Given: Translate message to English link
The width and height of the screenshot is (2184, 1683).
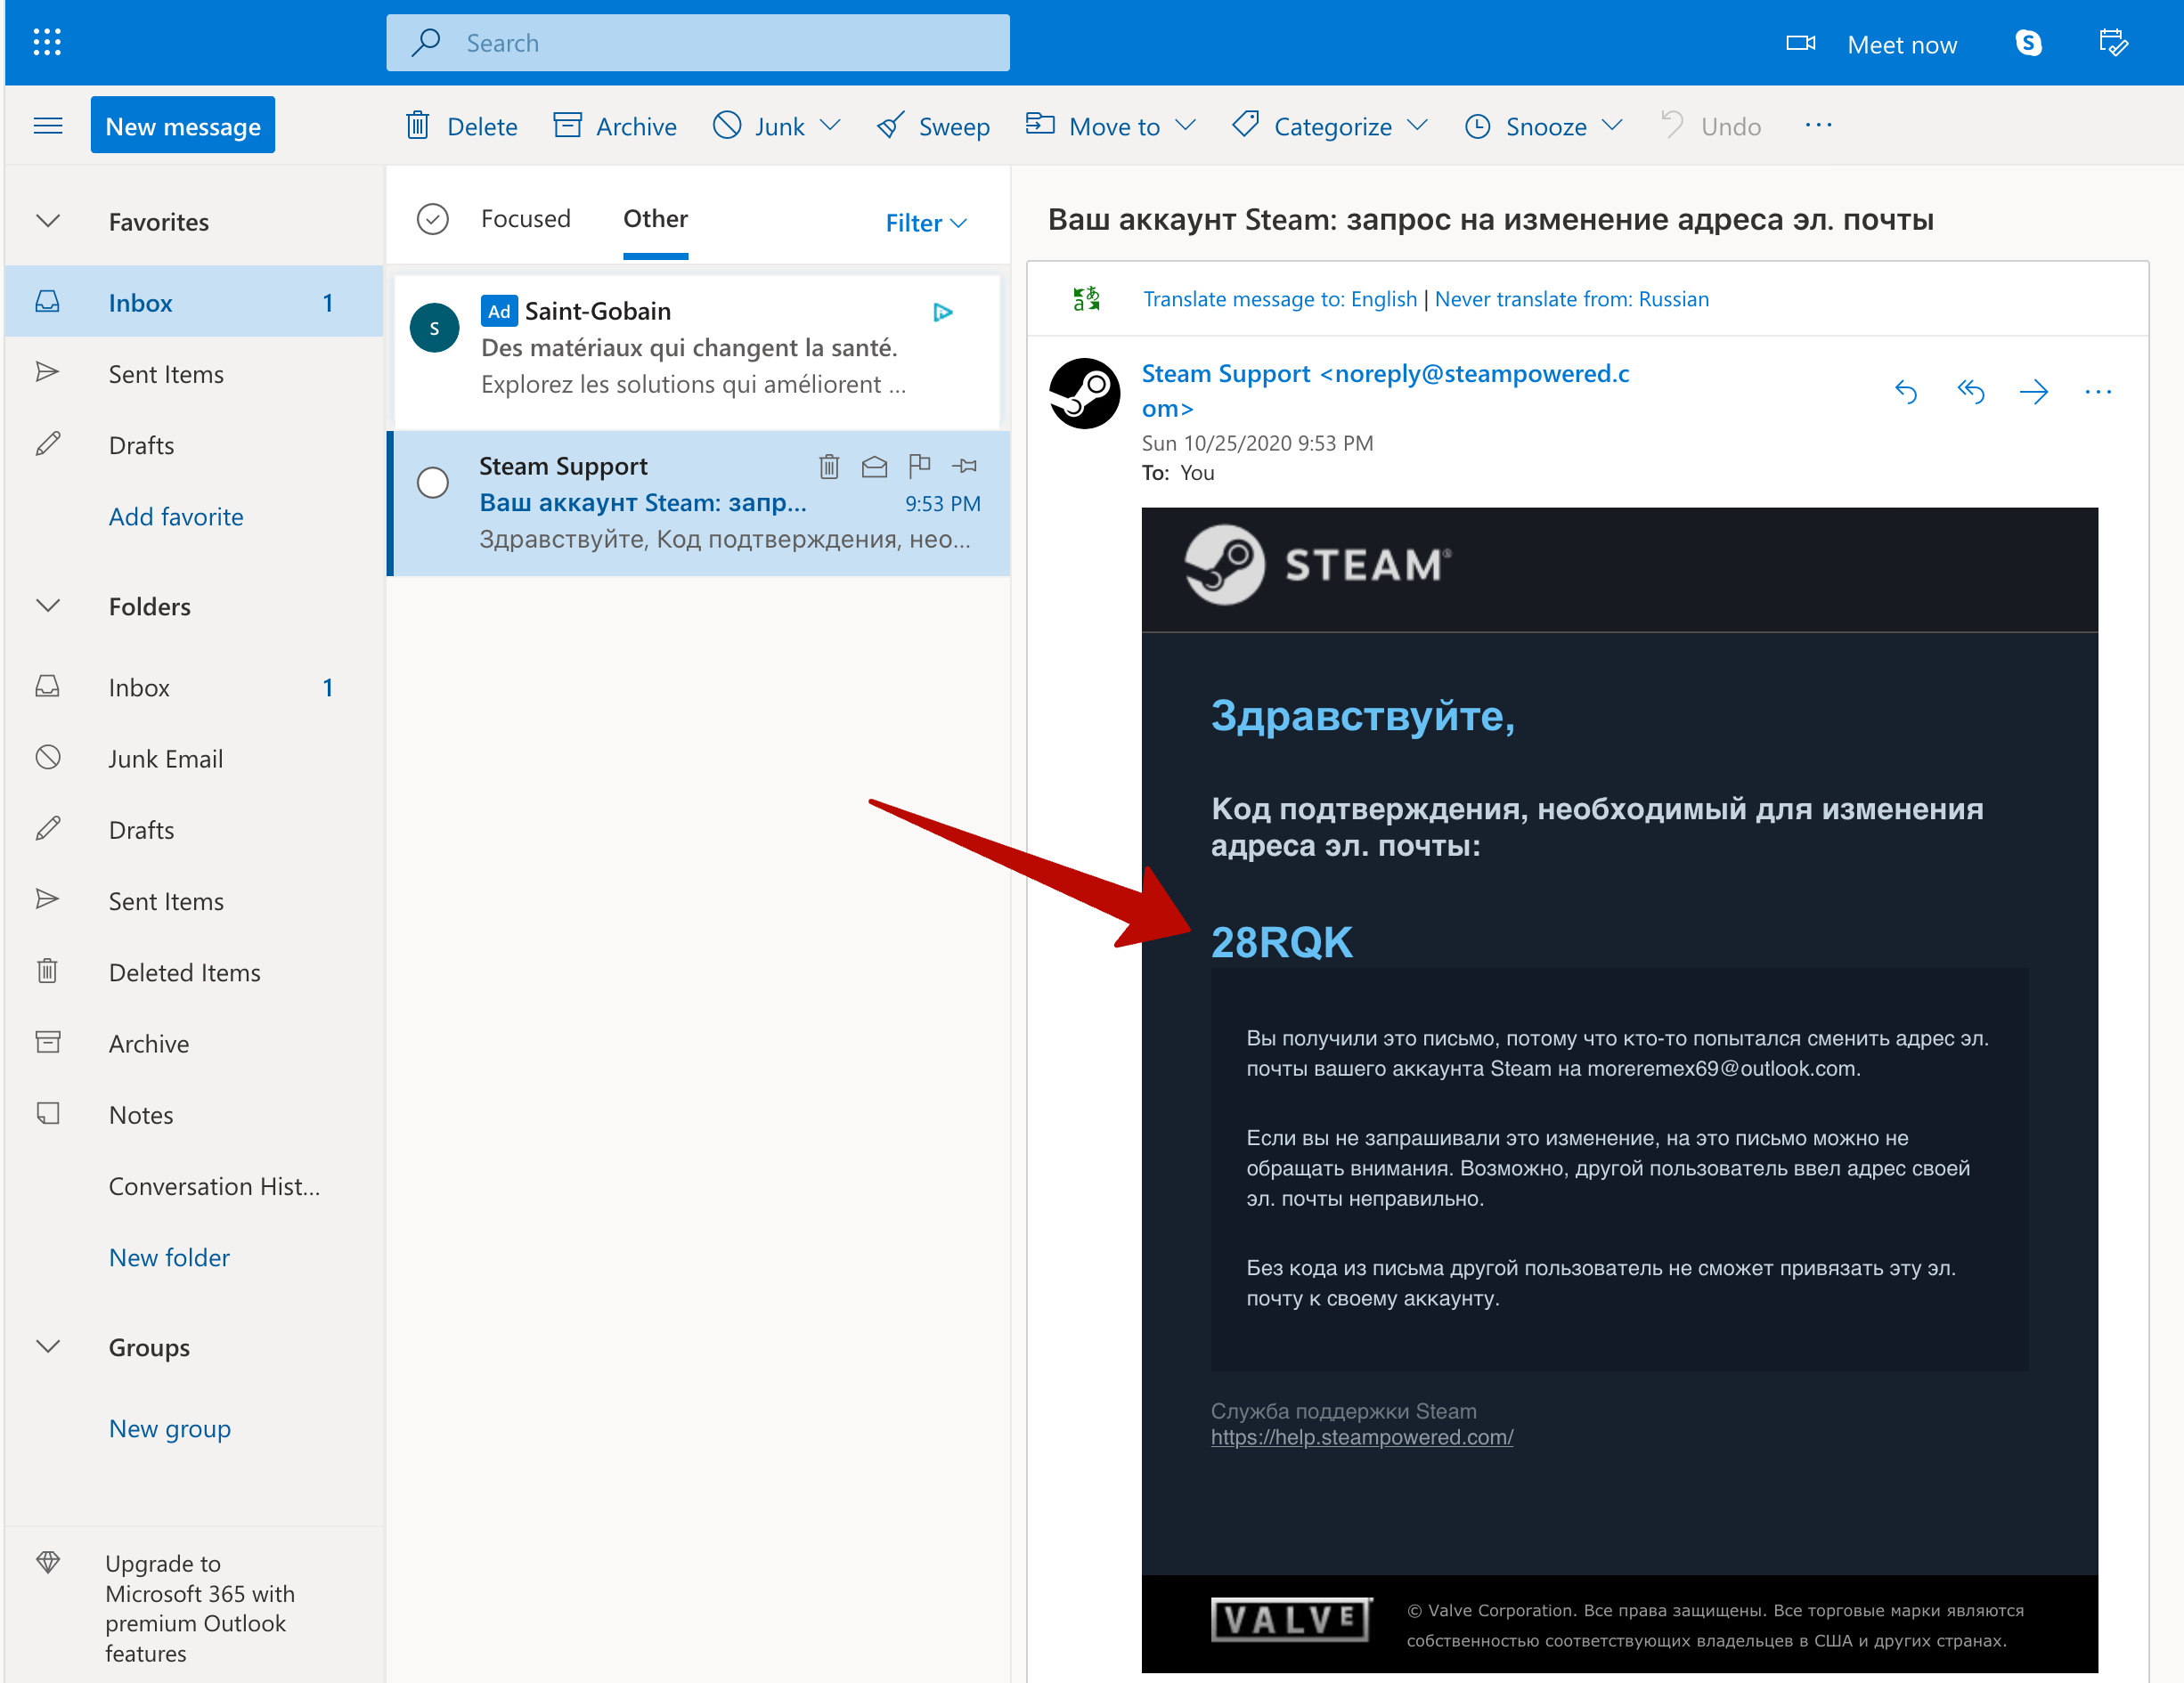Looking at the screenshot, I should click(x=1280, y=299).
